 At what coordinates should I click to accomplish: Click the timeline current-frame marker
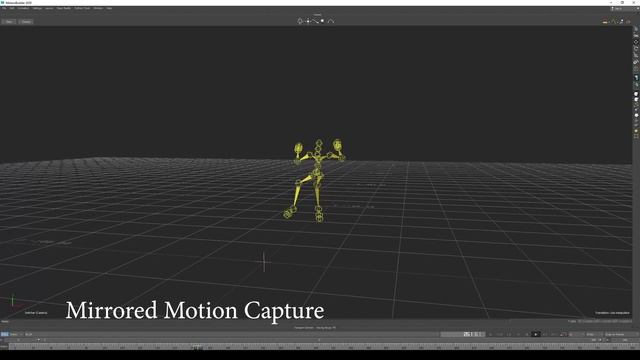[198, 347]
